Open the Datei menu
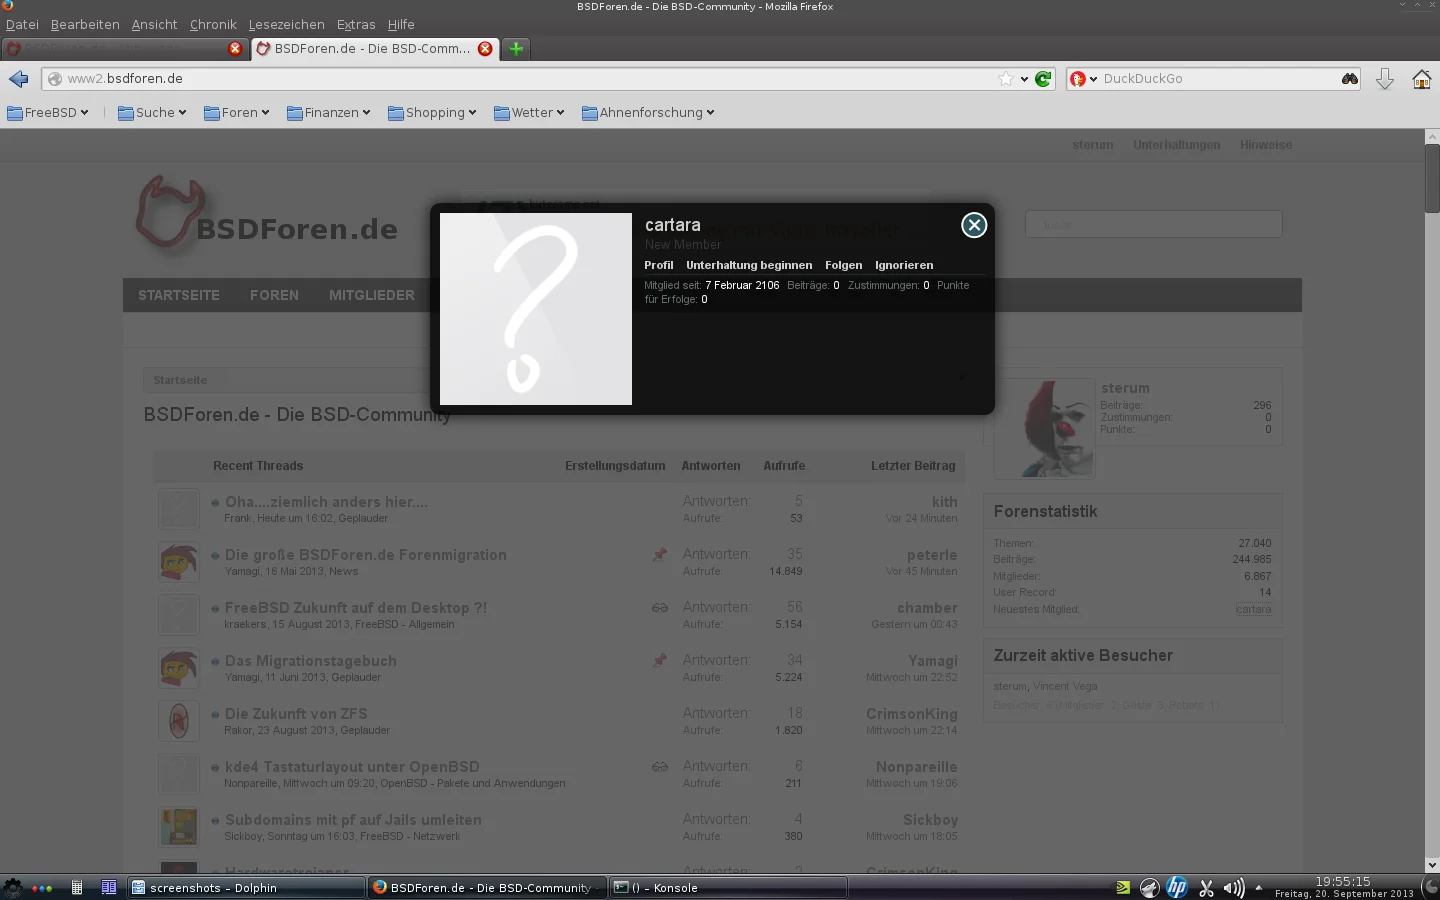Screen dimensions: 1440x900 click(22, 24)
